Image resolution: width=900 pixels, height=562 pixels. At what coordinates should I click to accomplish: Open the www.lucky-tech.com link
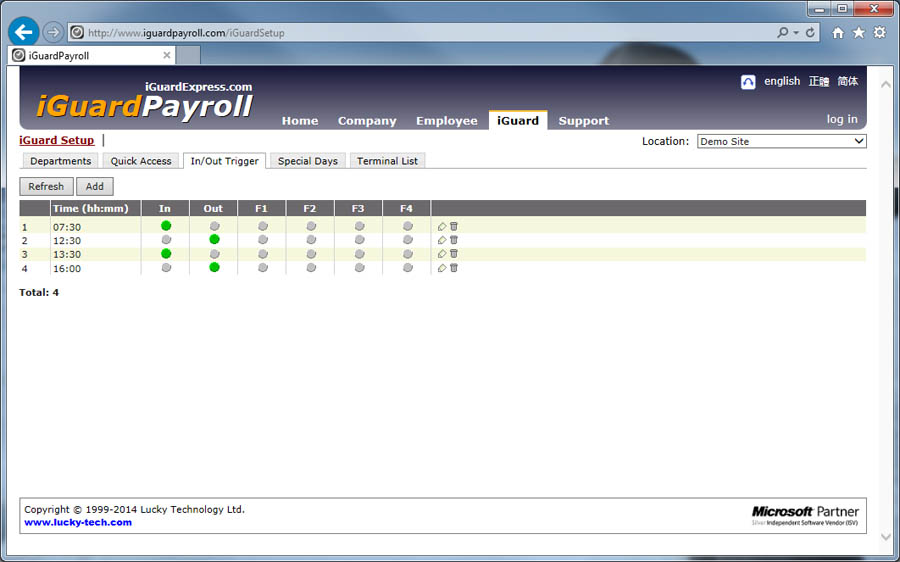pyautogui.click(x=78, y=522)
